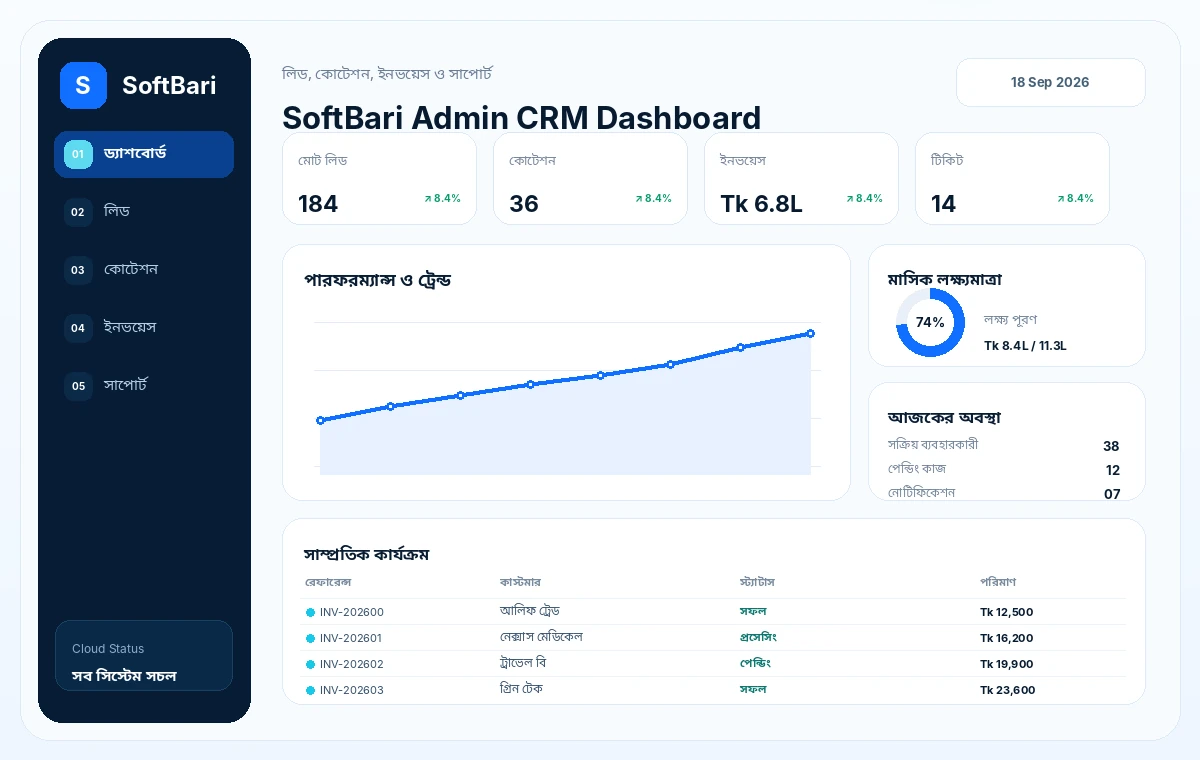Click the Tk 8.4L / 11.3L target value
Image resolution: width=1200 pixels, height=760 pixels.
(1025, 346)
